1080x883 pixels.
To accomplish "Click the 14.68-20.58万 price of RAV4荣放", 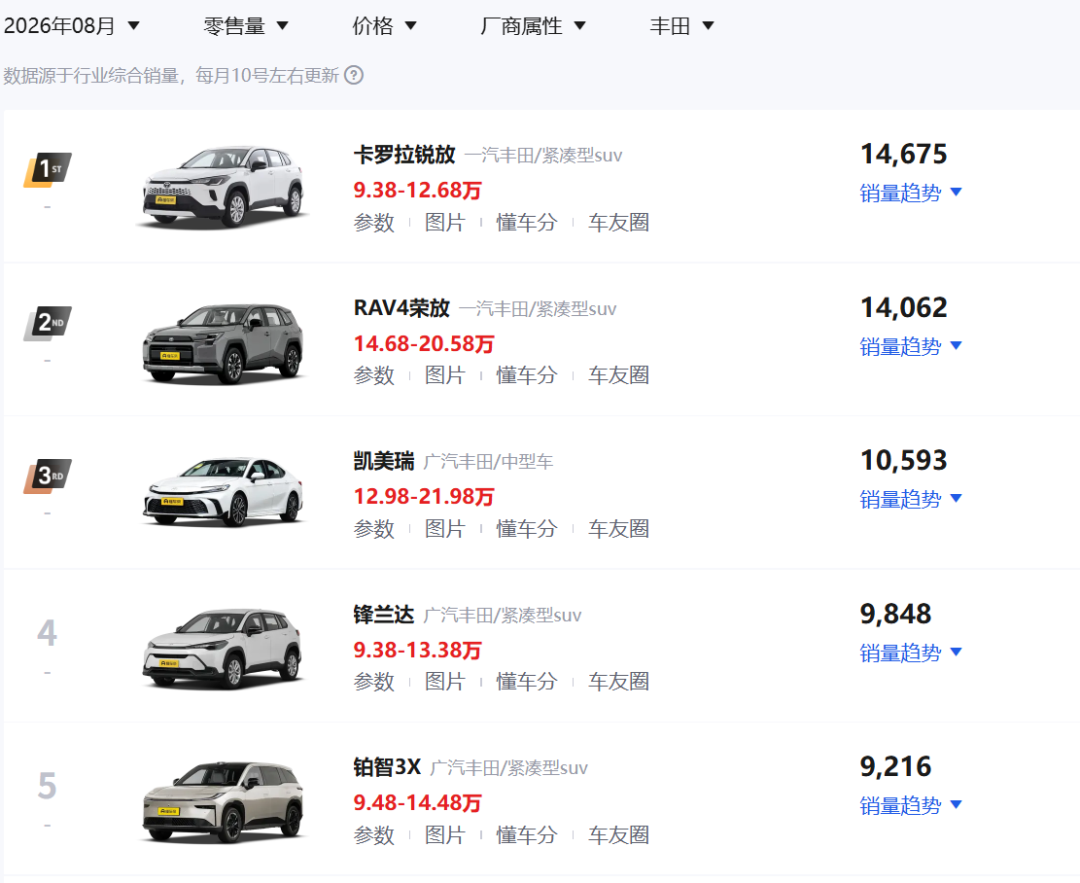I will click(x=424, y=344).
